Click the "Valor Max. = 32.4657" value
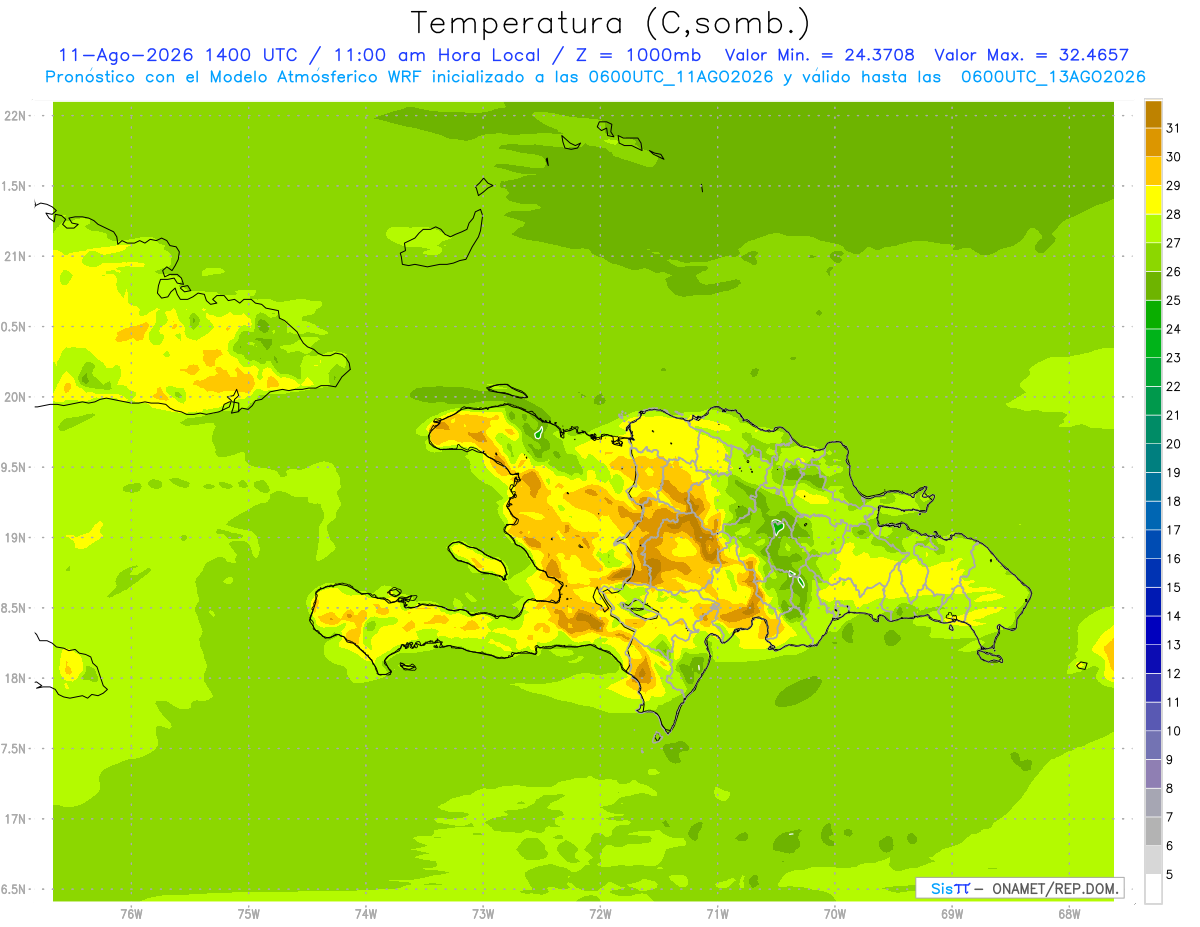This screenshot has height=927, width=1200. [x=1031, y=55]
